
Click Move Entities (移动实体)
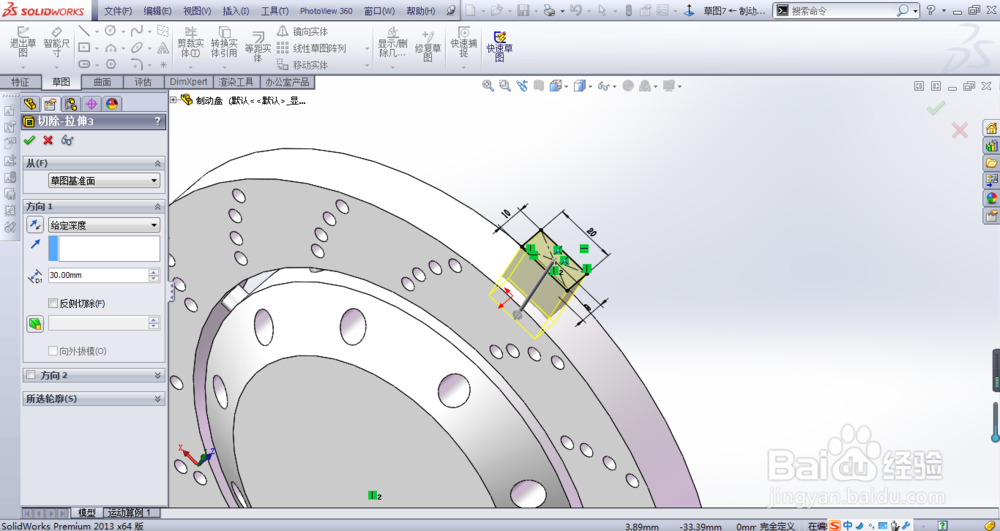point(303,64)
